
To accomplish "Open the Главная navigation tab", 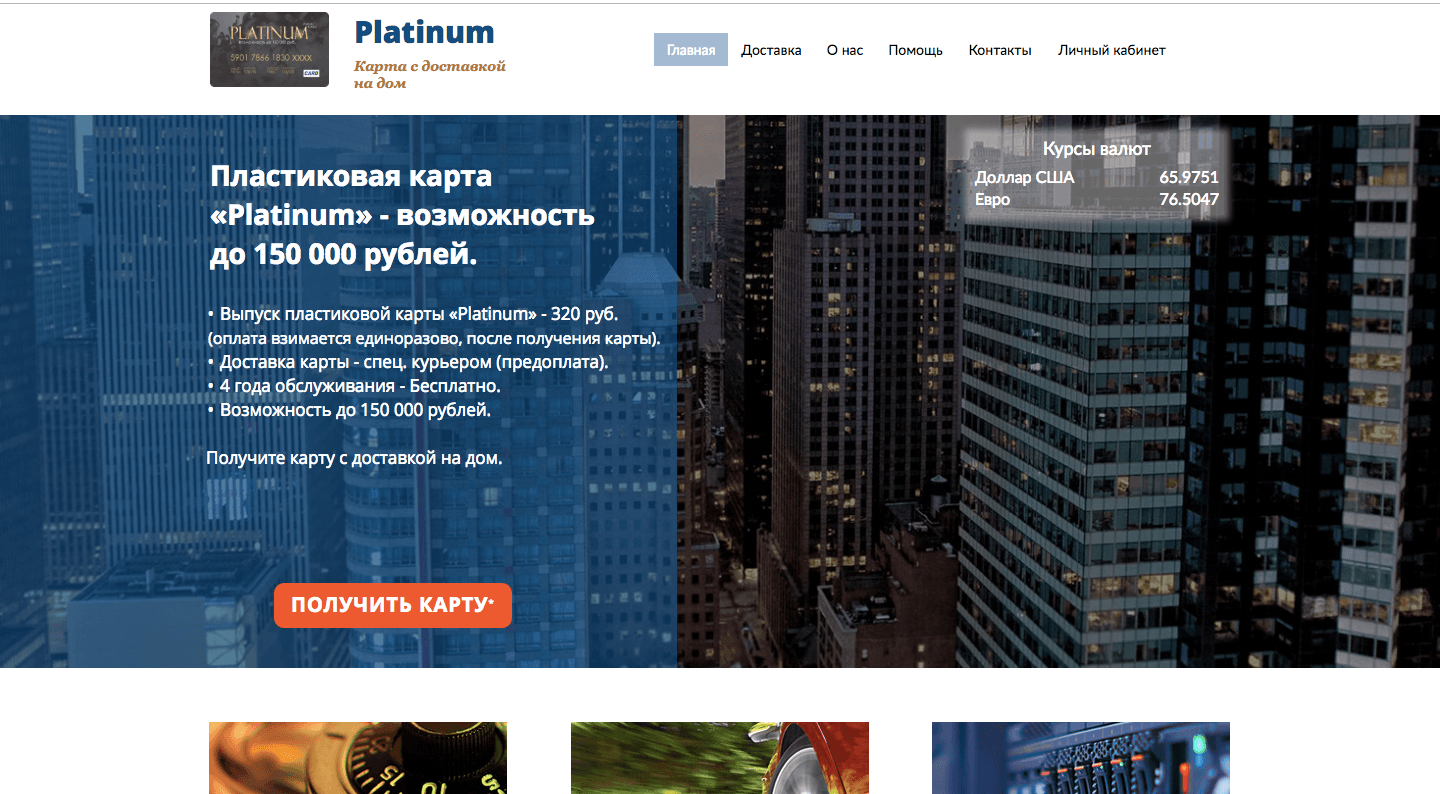I will 690,49.
